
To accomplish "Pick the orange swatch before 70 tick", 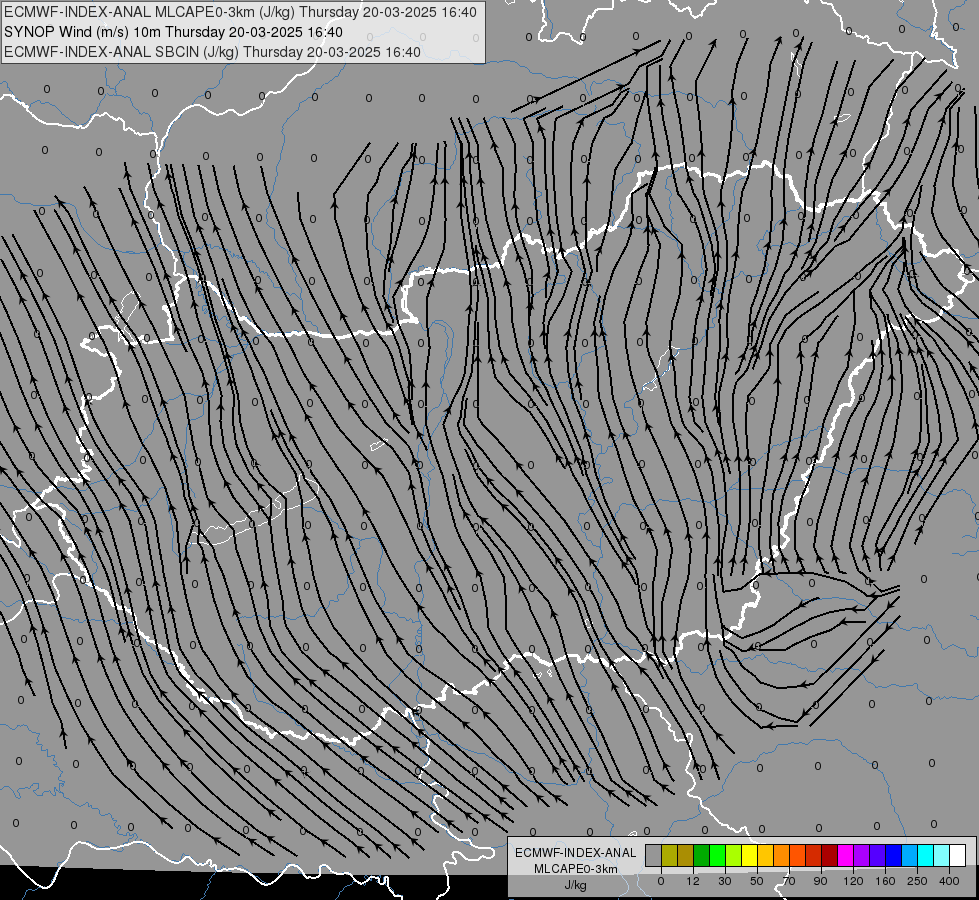I will (782, 855).
